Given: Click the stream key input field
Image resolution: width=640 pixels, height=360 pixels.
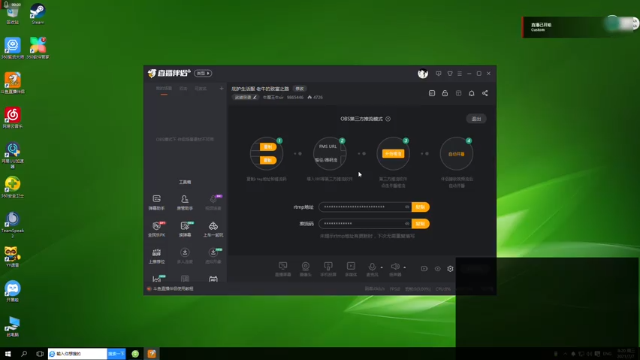Looking at the screenshot, I should pyautogui.click(x=365, y=223).
